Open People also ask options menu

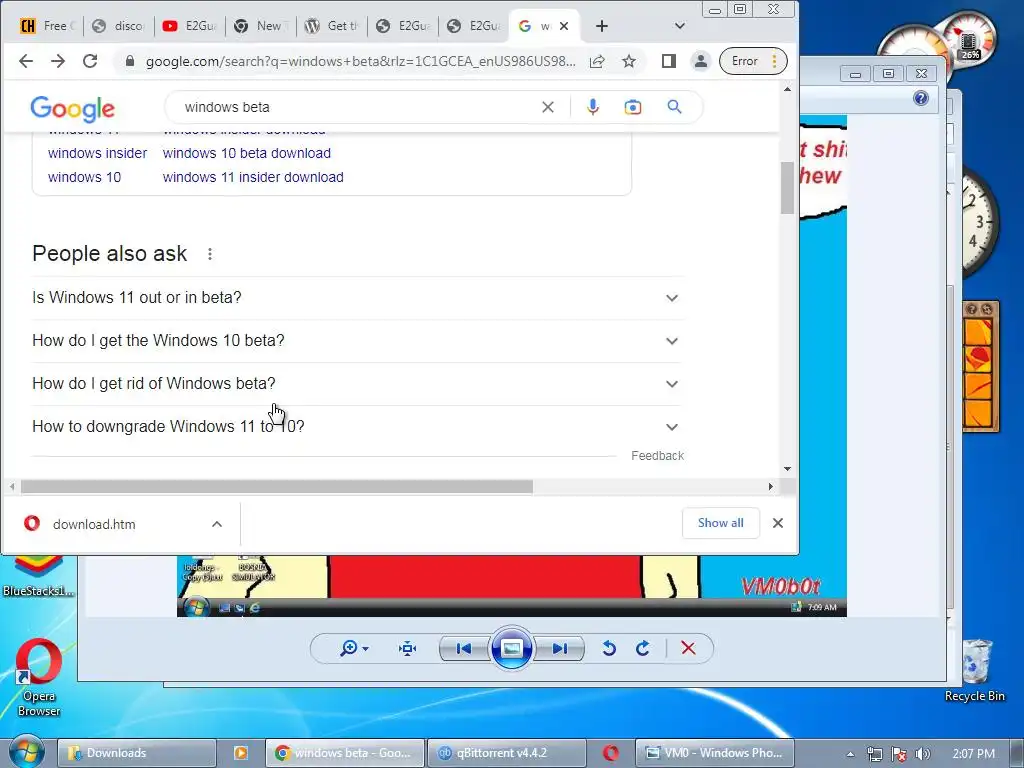click(x=210, y=254)
